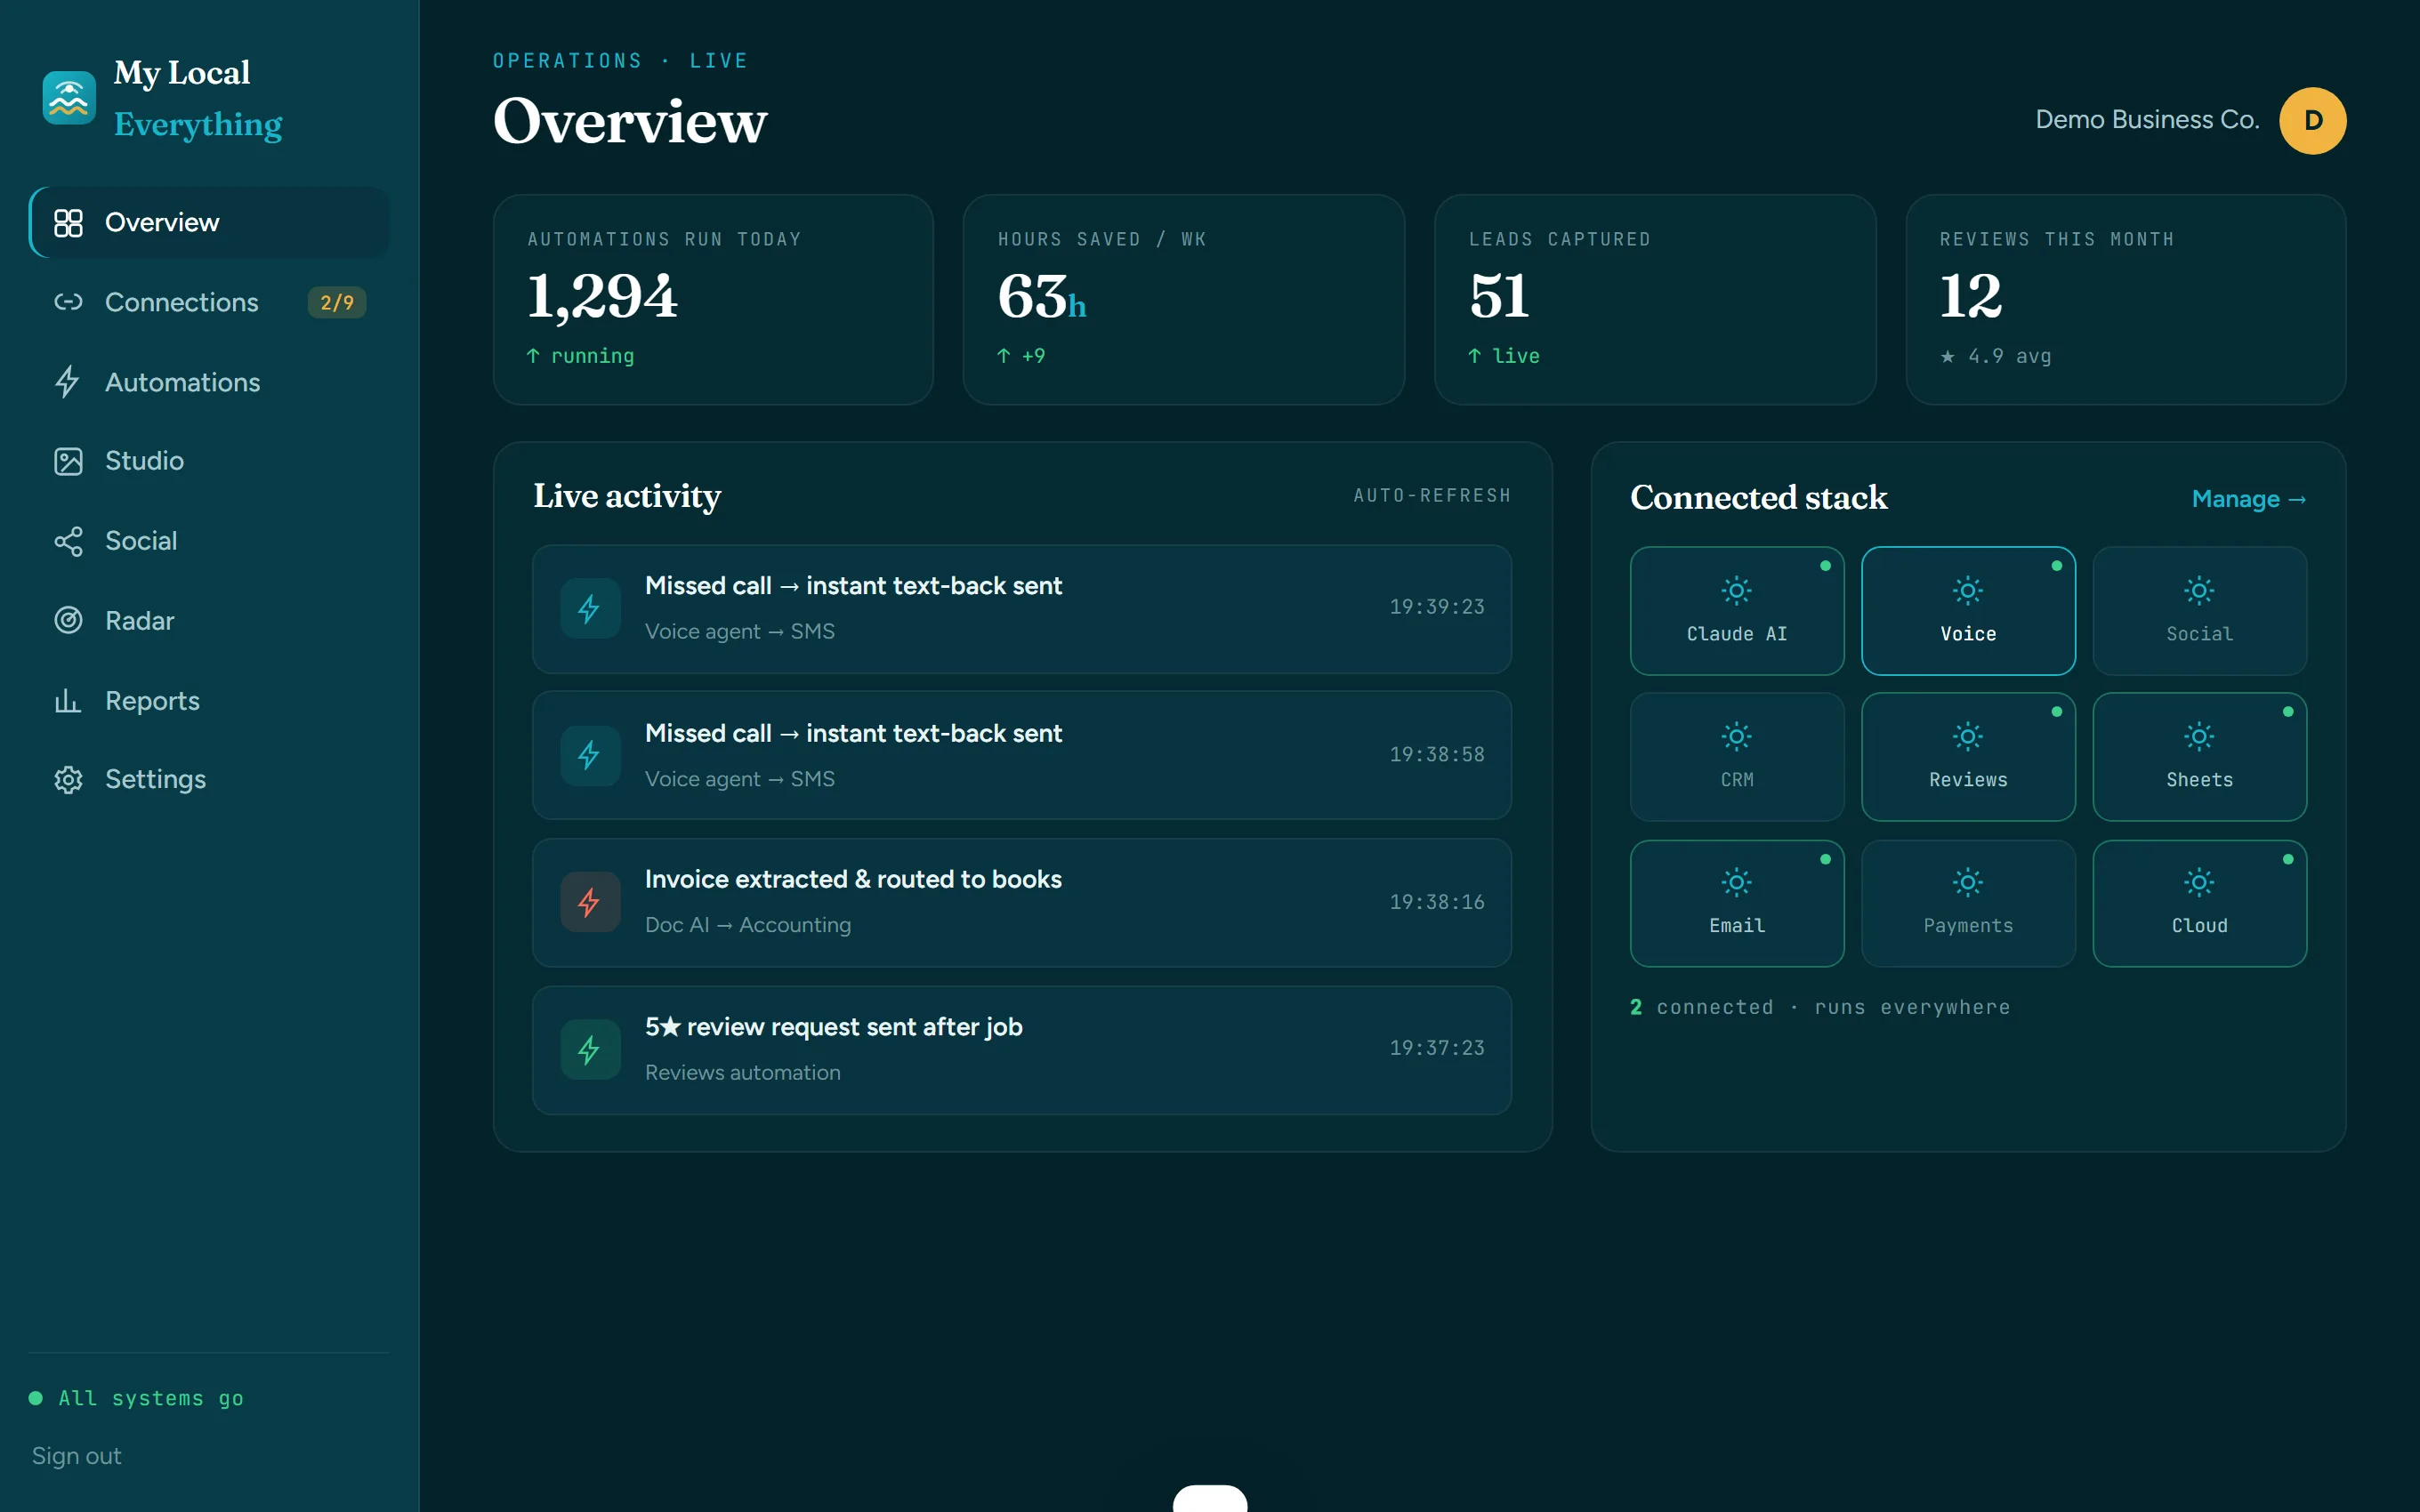Go to Automations page
Image resolution: width=2420 pixels, height=1512 pixels.
pyautogui.click(x=209, y=382)
